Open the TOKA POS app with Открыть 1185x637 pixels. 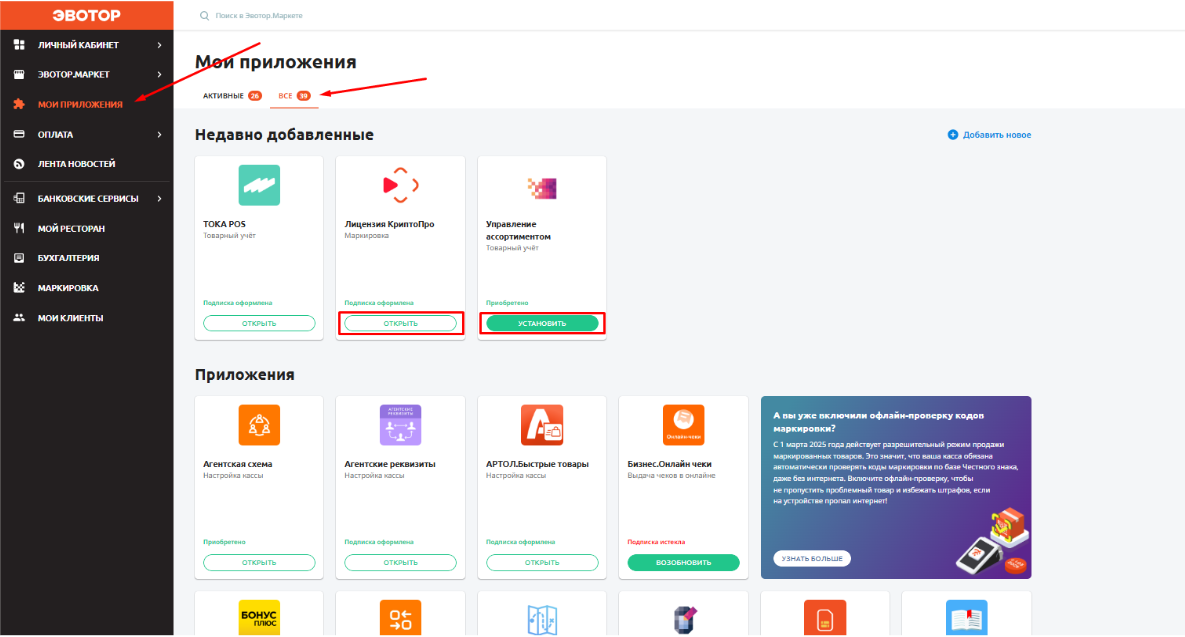259,323
